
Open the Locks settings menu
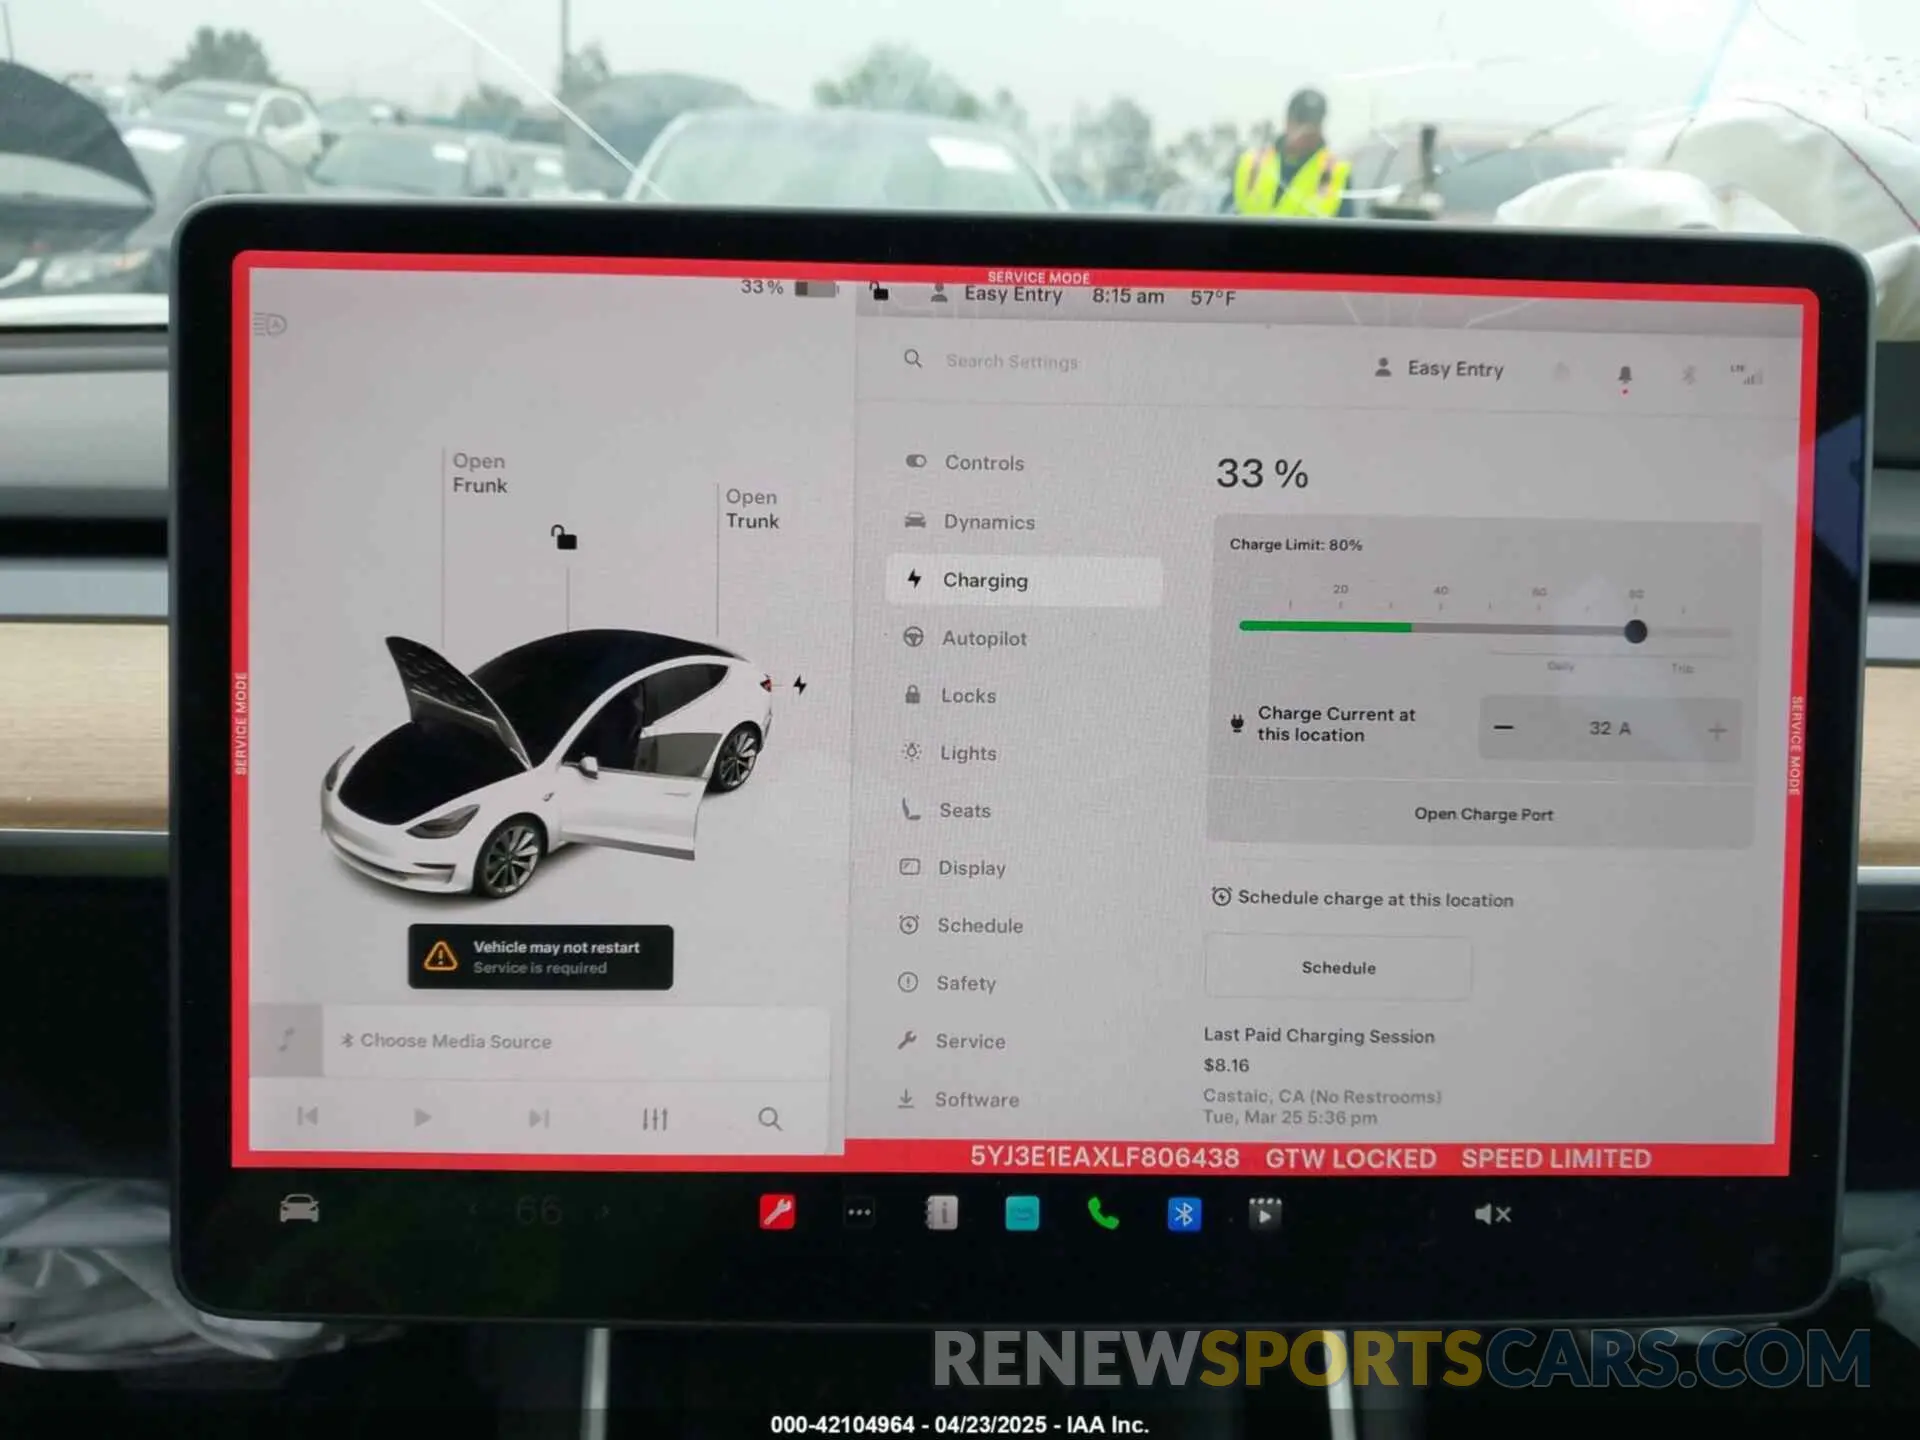[x=950, y=695]
